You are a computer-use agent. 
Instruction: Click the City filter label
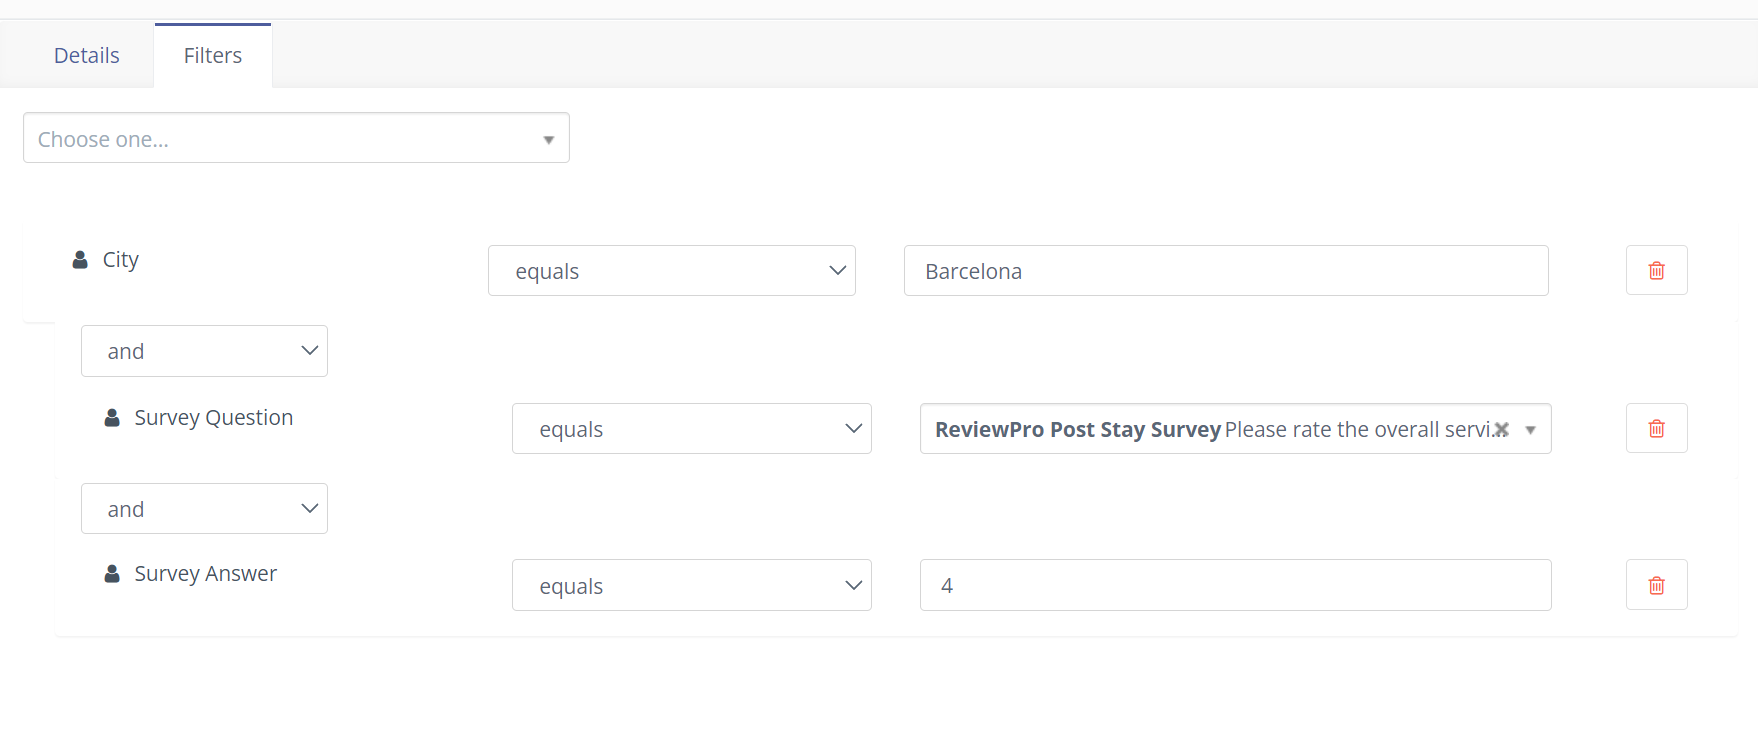pos(121,260)
